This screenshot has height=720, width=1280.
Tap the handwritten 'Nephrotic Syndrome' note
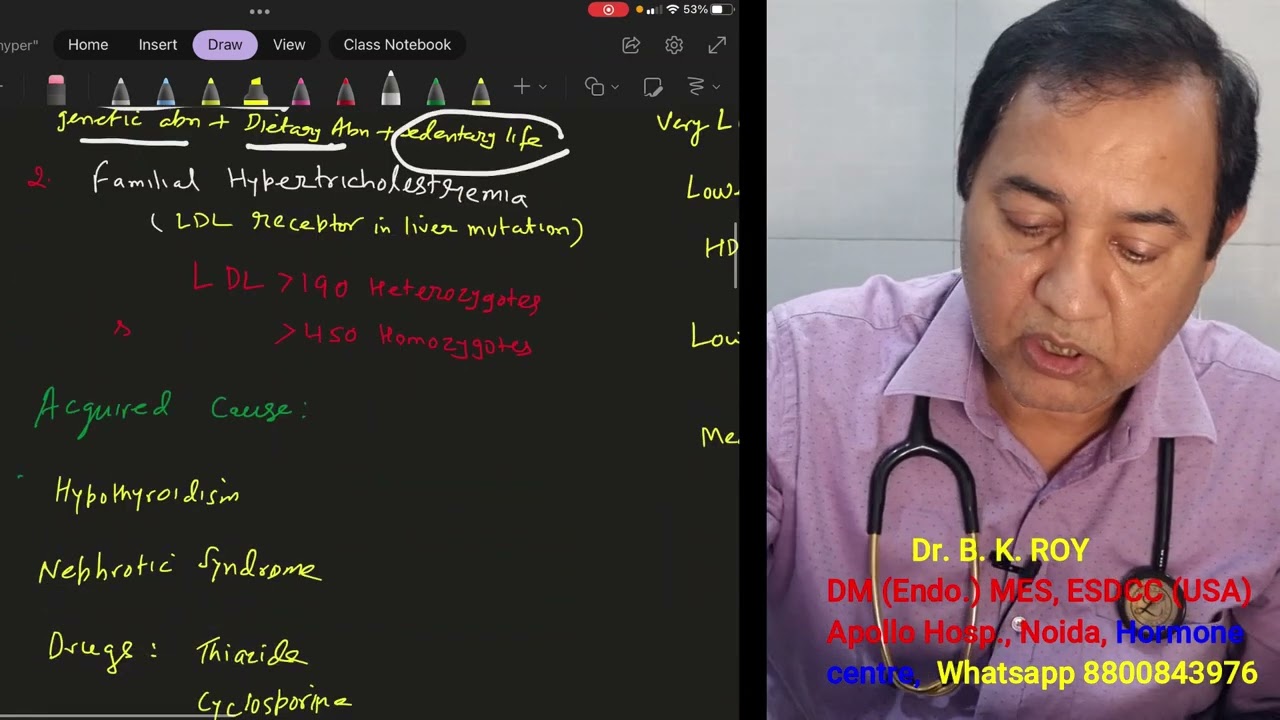[180, 566]
